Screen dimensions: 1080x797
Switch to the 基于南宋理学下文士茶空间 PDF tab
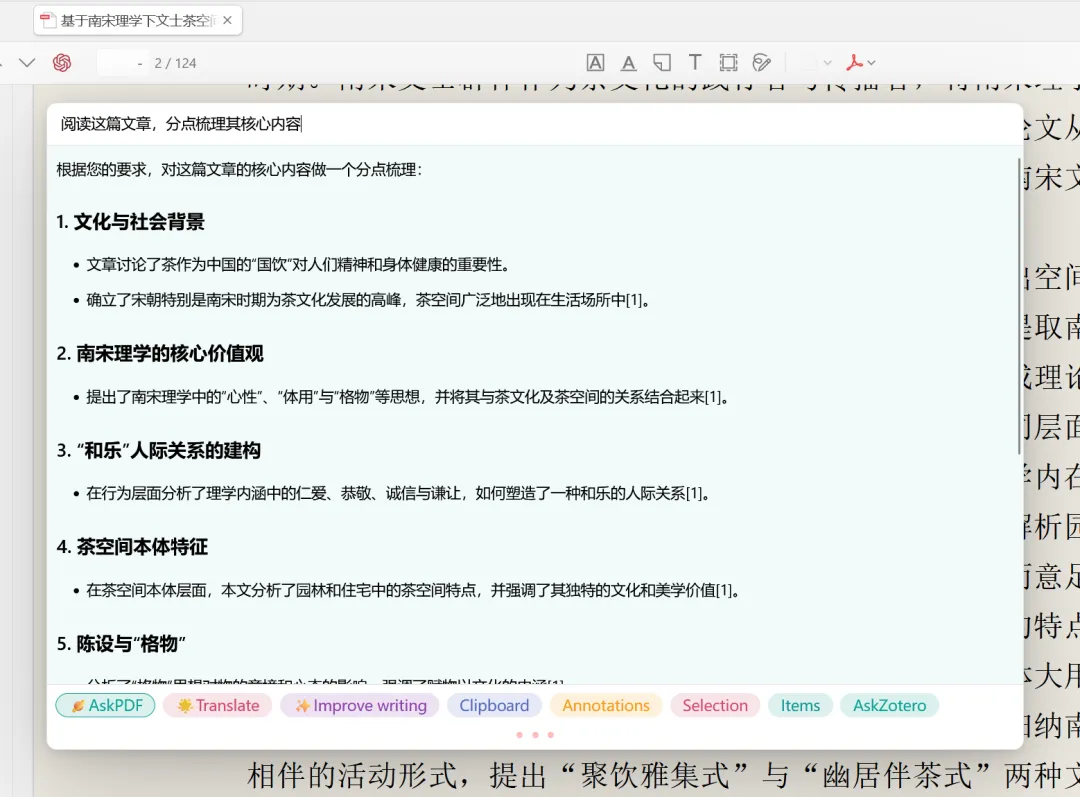click(138, 21)
